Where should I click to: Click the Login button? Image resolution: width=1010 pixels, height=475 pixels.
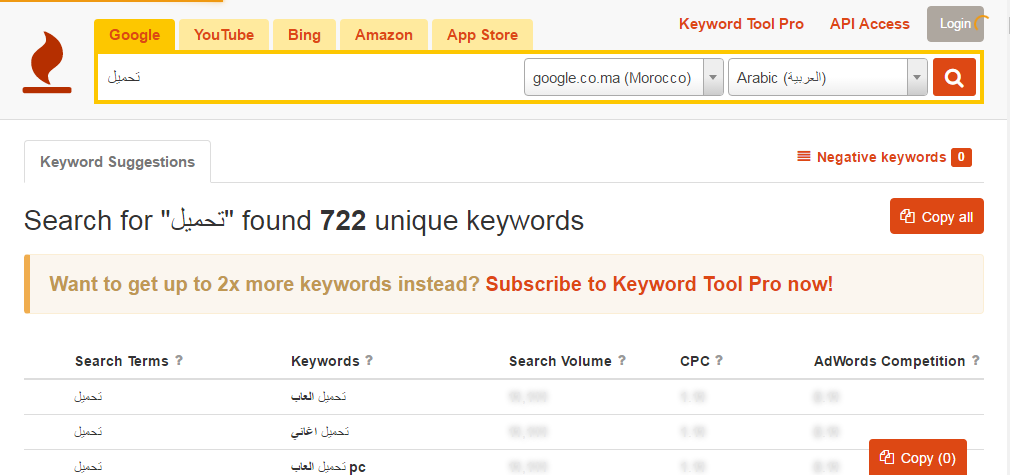(956, 23)
